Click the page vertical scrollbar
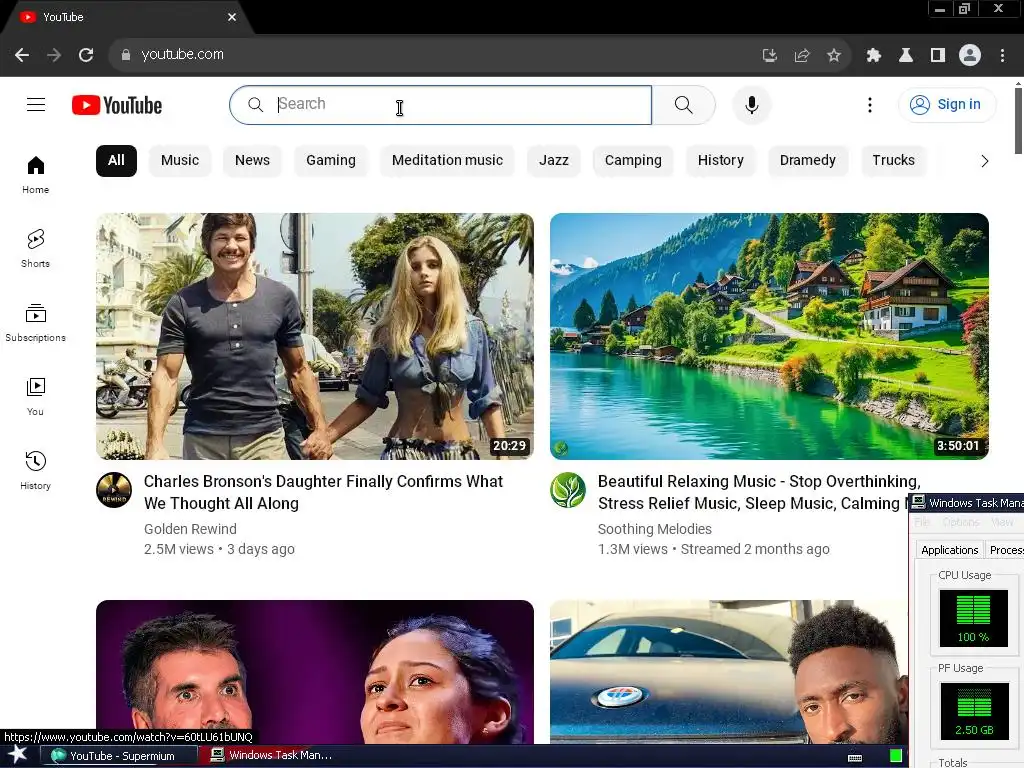 tap(1018, 121)
